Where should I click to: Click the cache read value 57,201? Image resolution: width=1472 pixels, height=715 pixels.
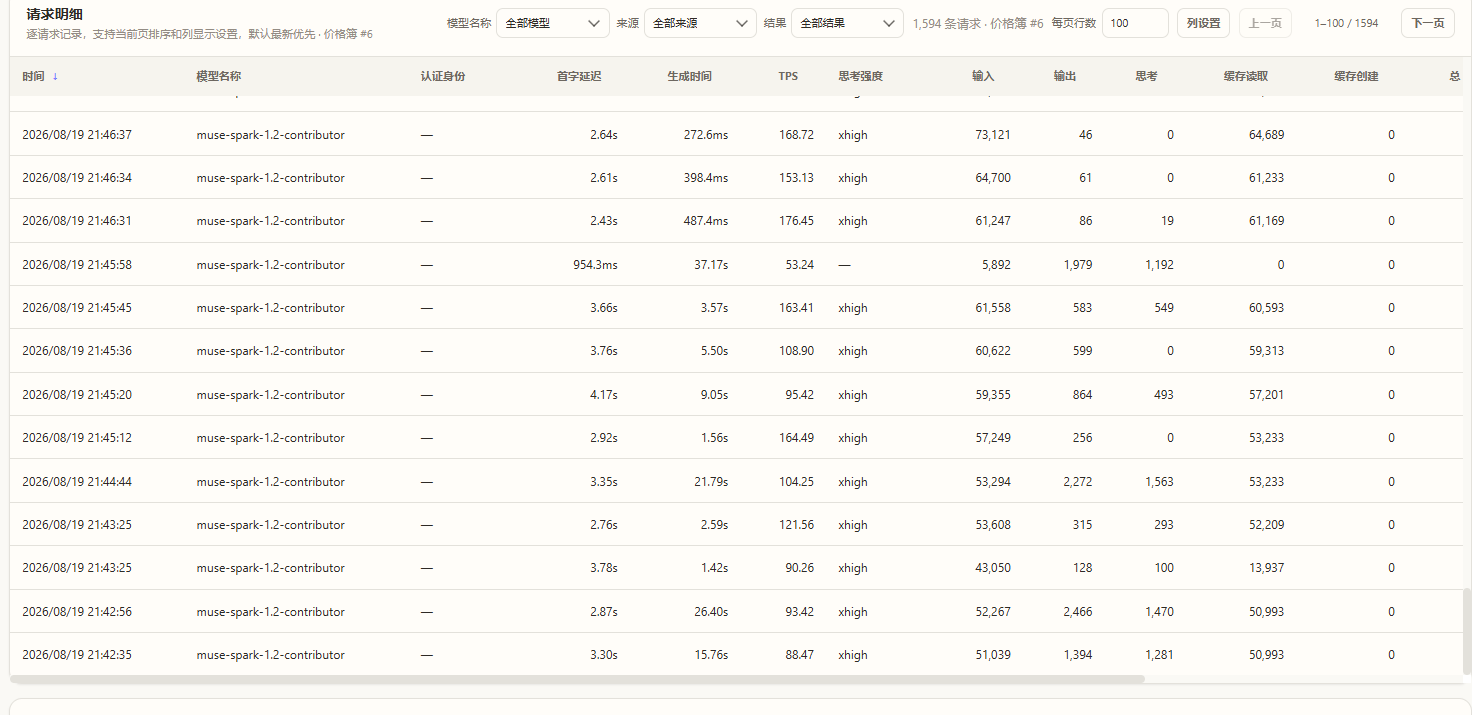click(1266, 395)
